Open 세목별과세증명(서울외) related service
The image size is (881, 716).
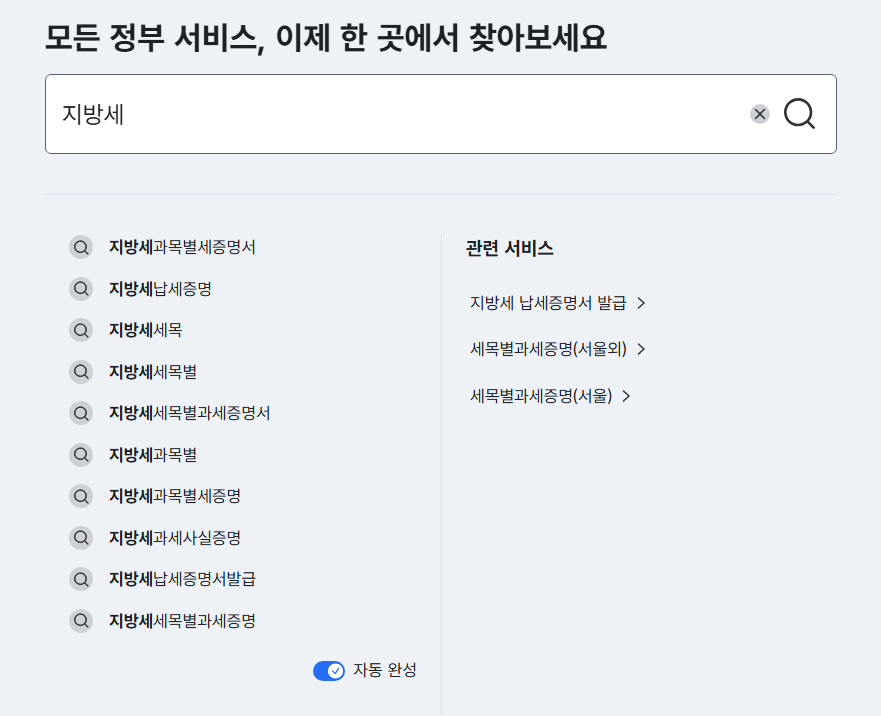coord(548,349)
